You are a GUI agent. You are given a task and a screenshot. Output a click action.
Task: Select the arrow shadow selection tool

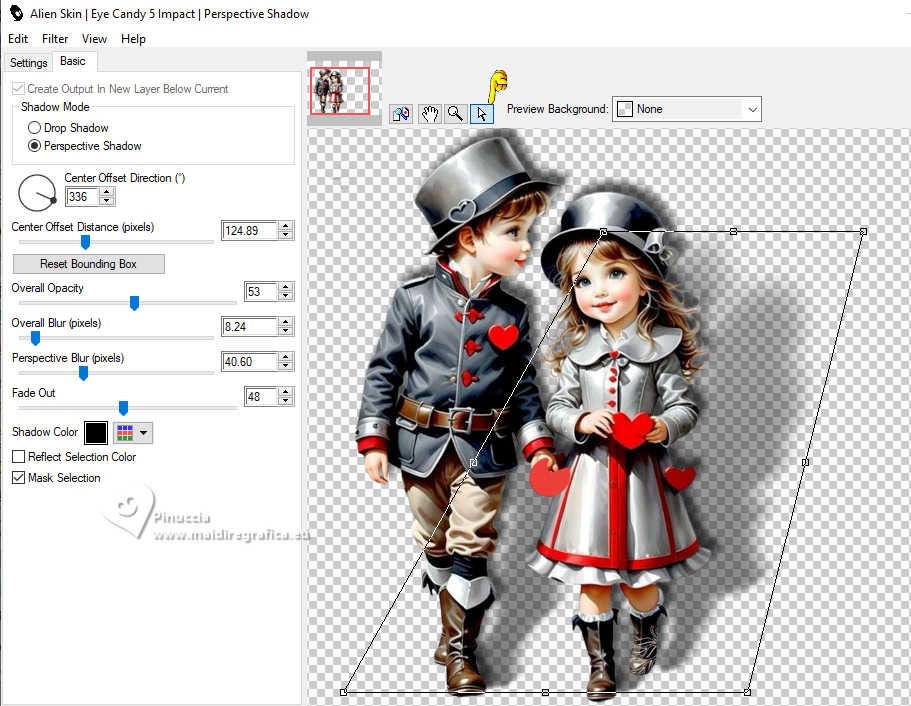point(482,113)
